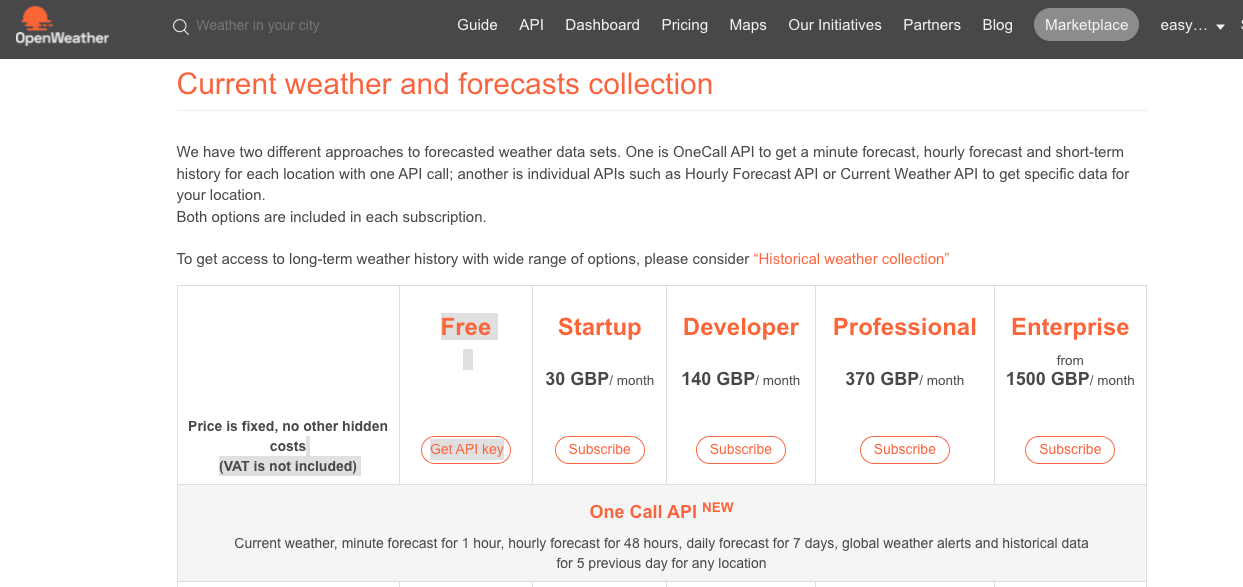
Task: Click the 'Free' plan heading
Action: pyautogui.click(x=466, y=327)
